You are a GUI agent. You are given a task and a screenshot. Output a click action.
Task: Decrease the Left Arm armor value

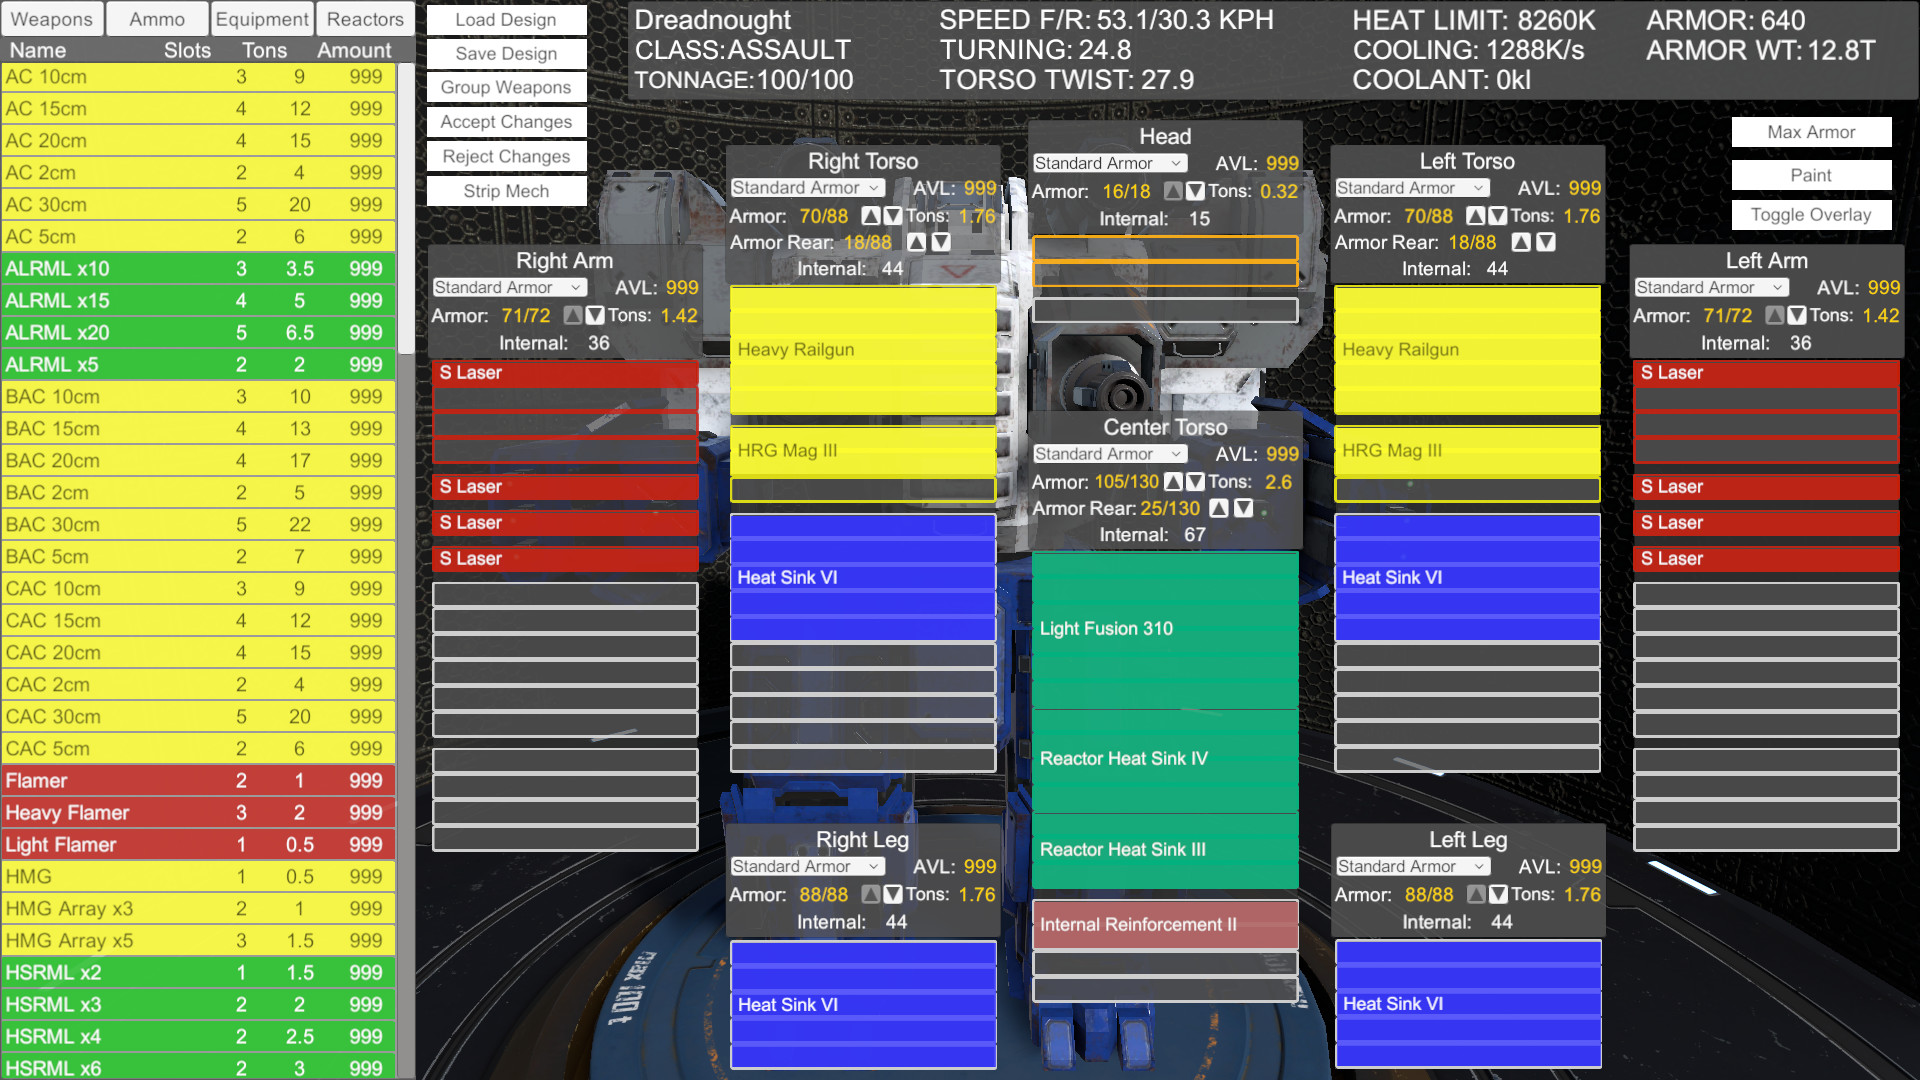coord(1797,315)
